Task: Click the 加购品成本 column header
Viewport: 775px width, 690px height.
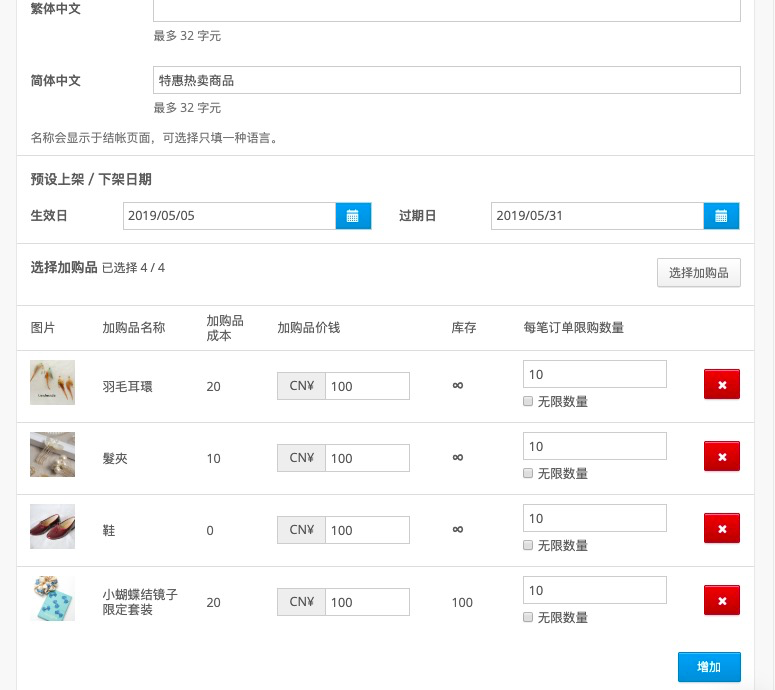Action: pos(225,328)
